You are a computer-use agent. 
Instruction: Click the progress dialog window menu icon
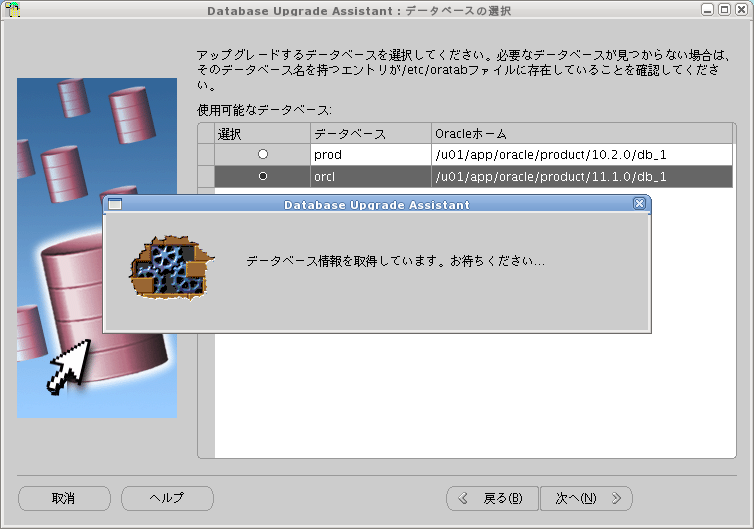pos(115,204)
